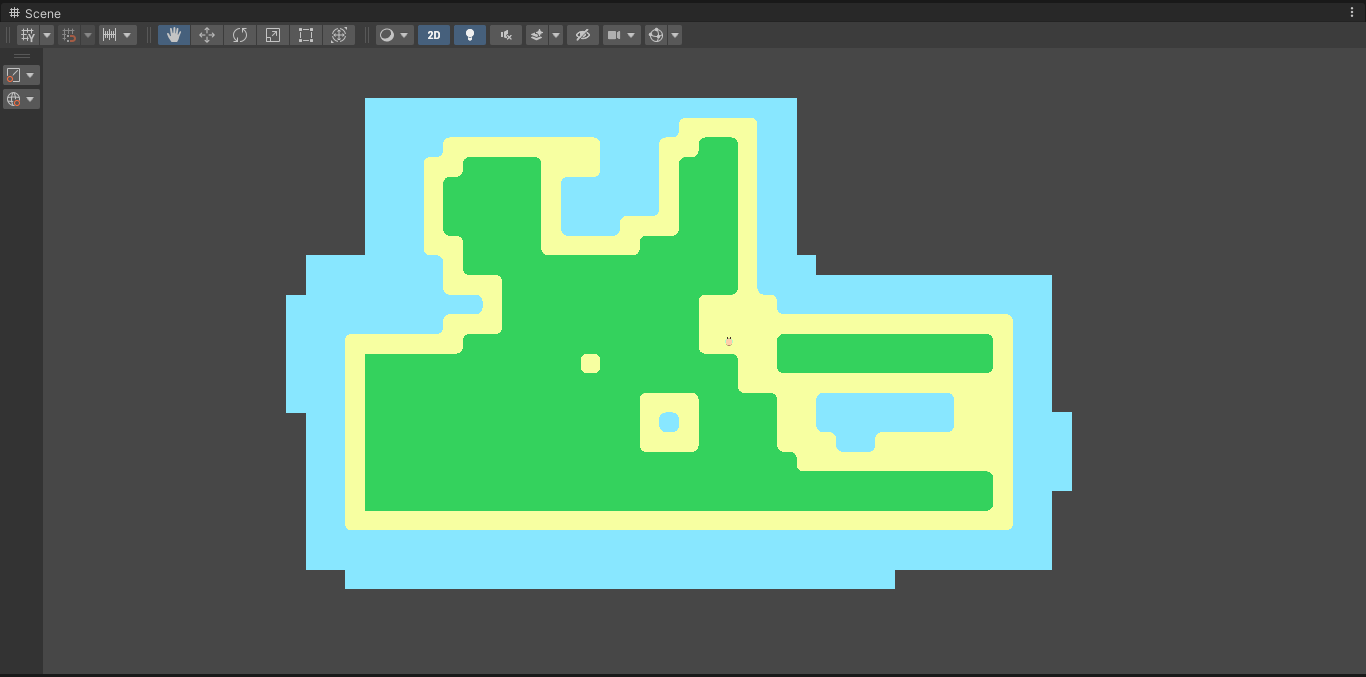Select the Move tool
Viewport: 1366px width, 677px height.
[x=207, y=34]
